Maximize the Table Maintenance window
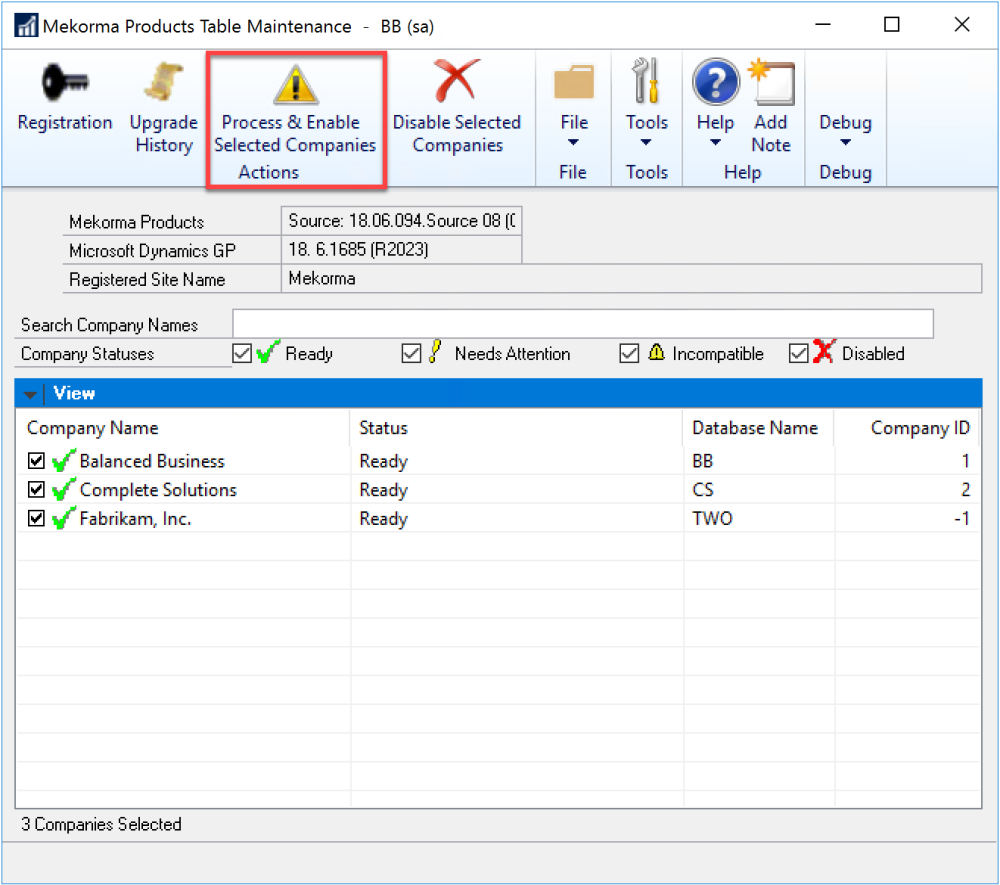The image size is (1000, 885). click(892, 25)
